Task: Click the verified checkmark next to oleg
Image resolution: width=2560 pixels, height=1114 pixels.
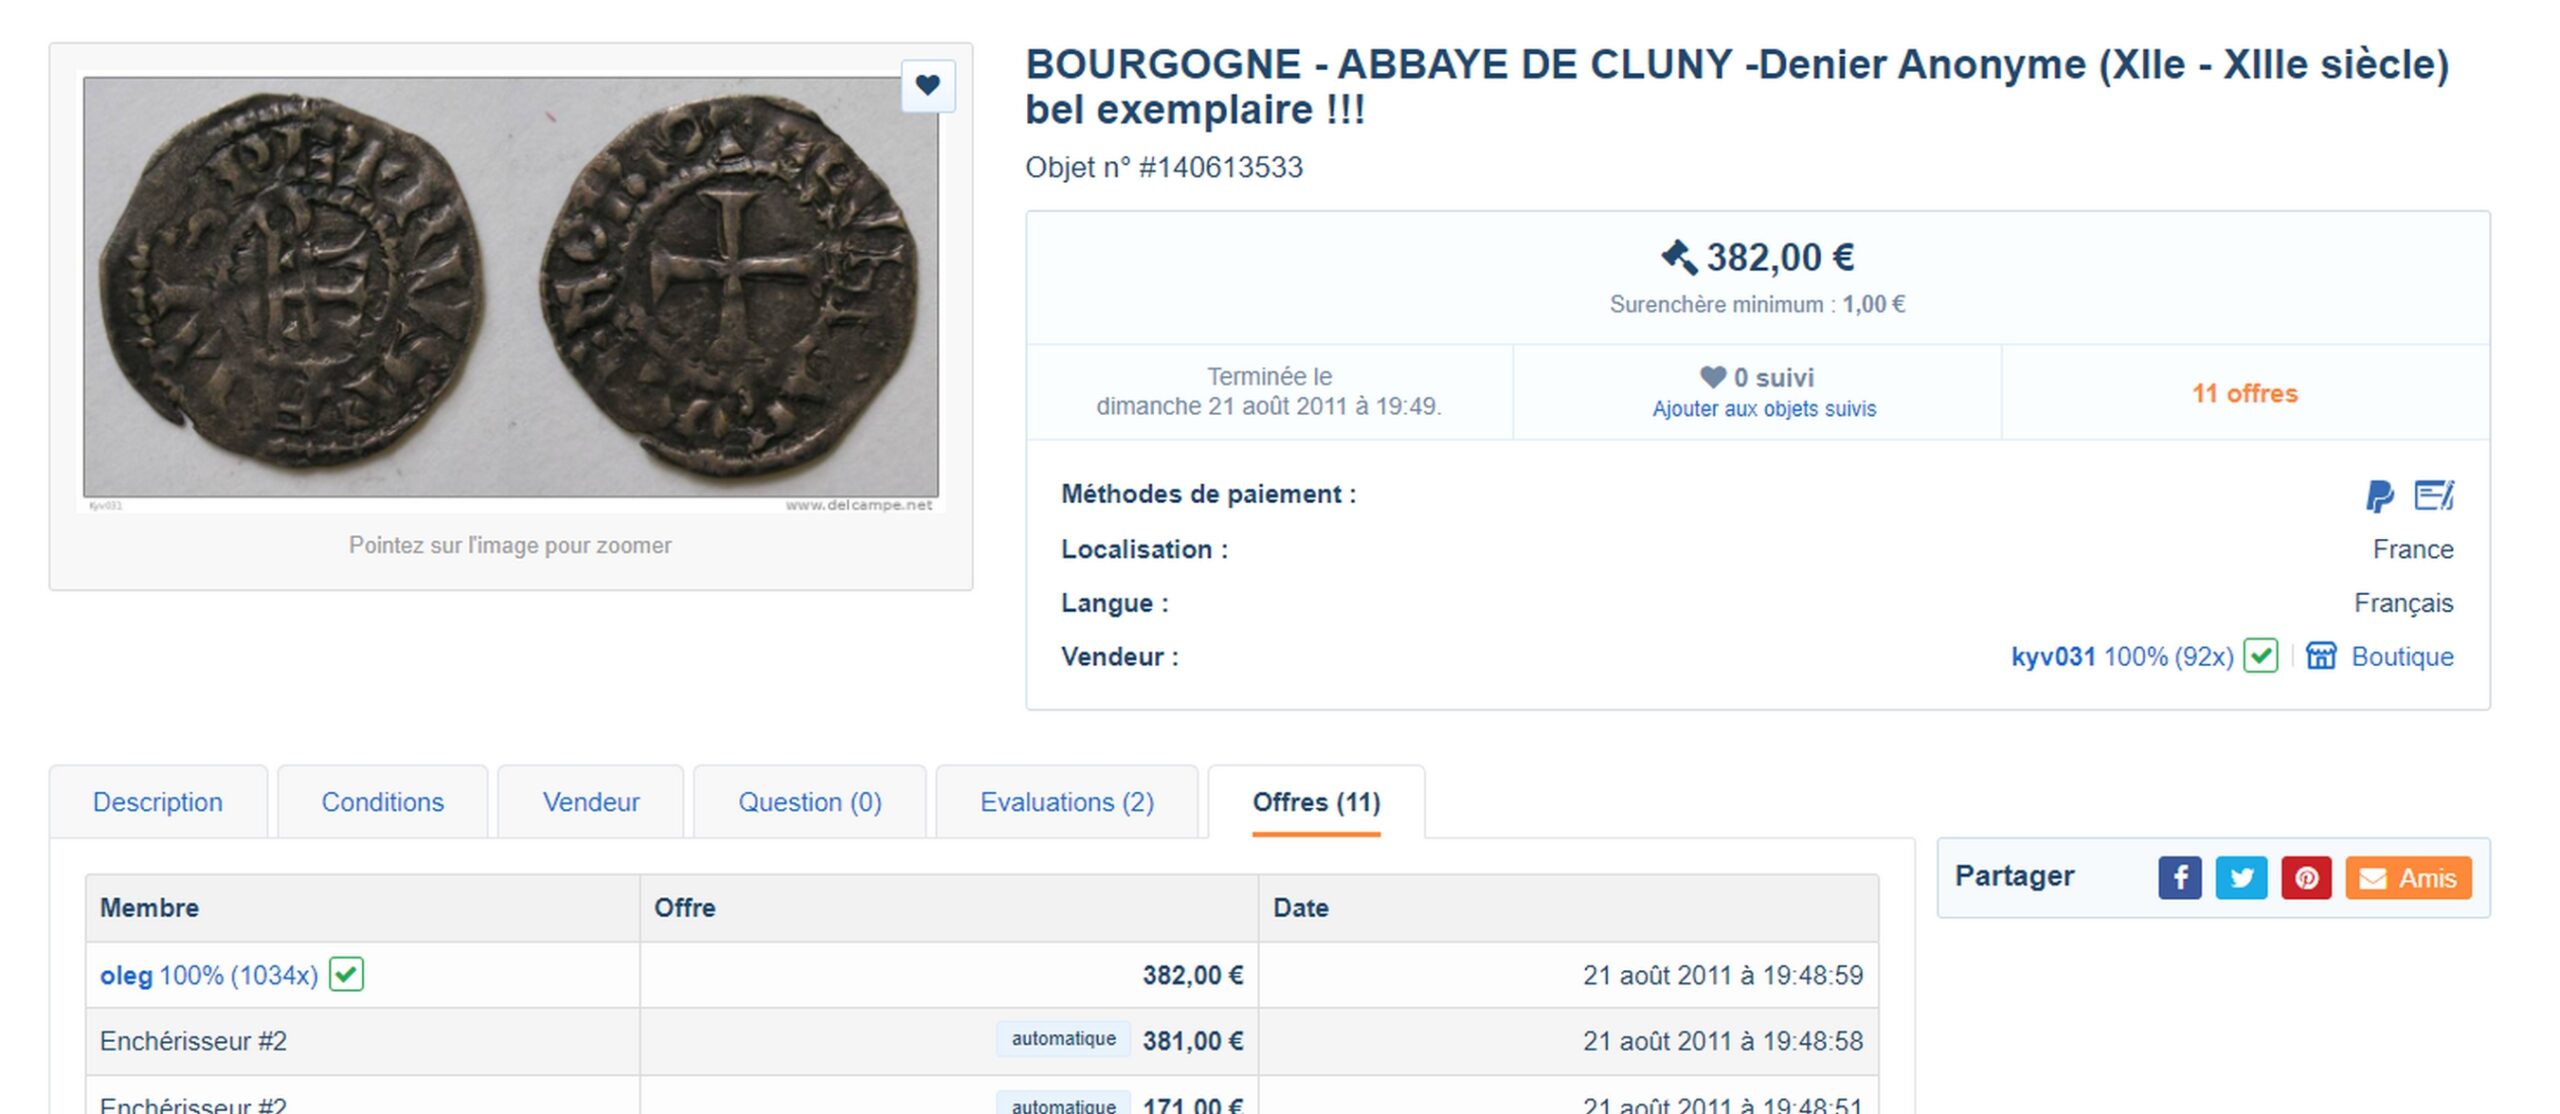Action: 346,974
